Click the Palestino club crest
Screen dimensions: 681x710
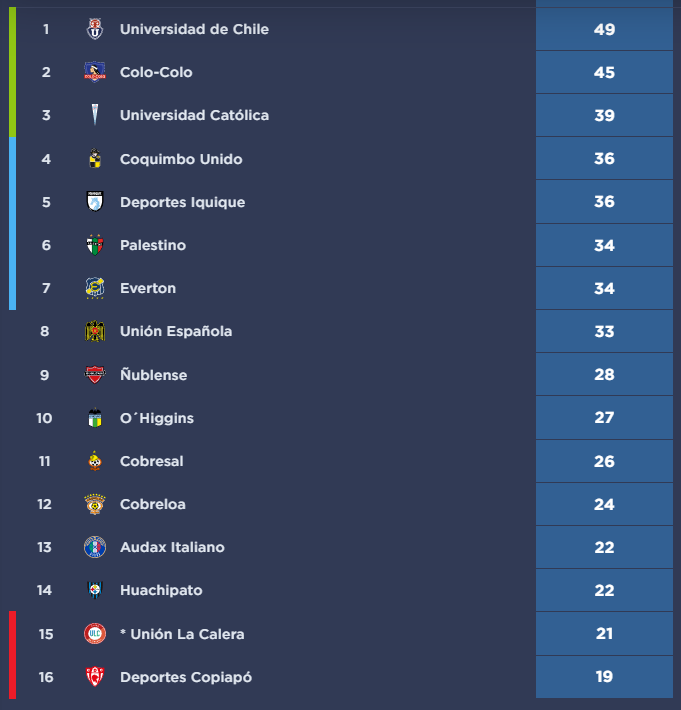pyautogui.click(x=95, y=245)
